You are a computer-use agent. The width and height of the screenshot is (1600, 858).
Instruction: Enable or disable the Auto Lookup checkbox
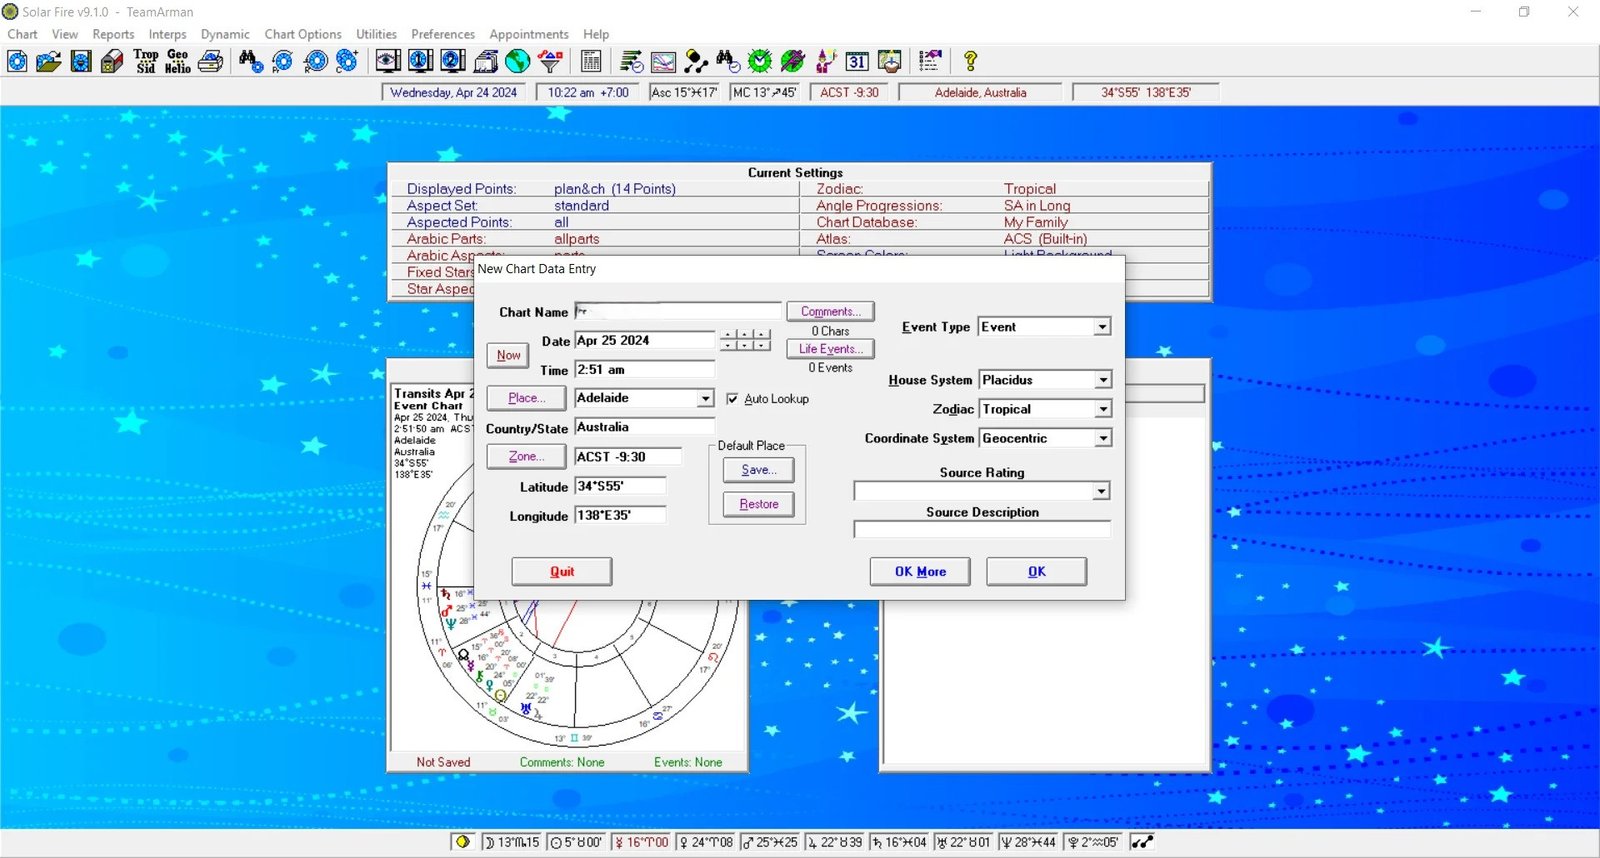pyautogui.click(x=732, y=399)
